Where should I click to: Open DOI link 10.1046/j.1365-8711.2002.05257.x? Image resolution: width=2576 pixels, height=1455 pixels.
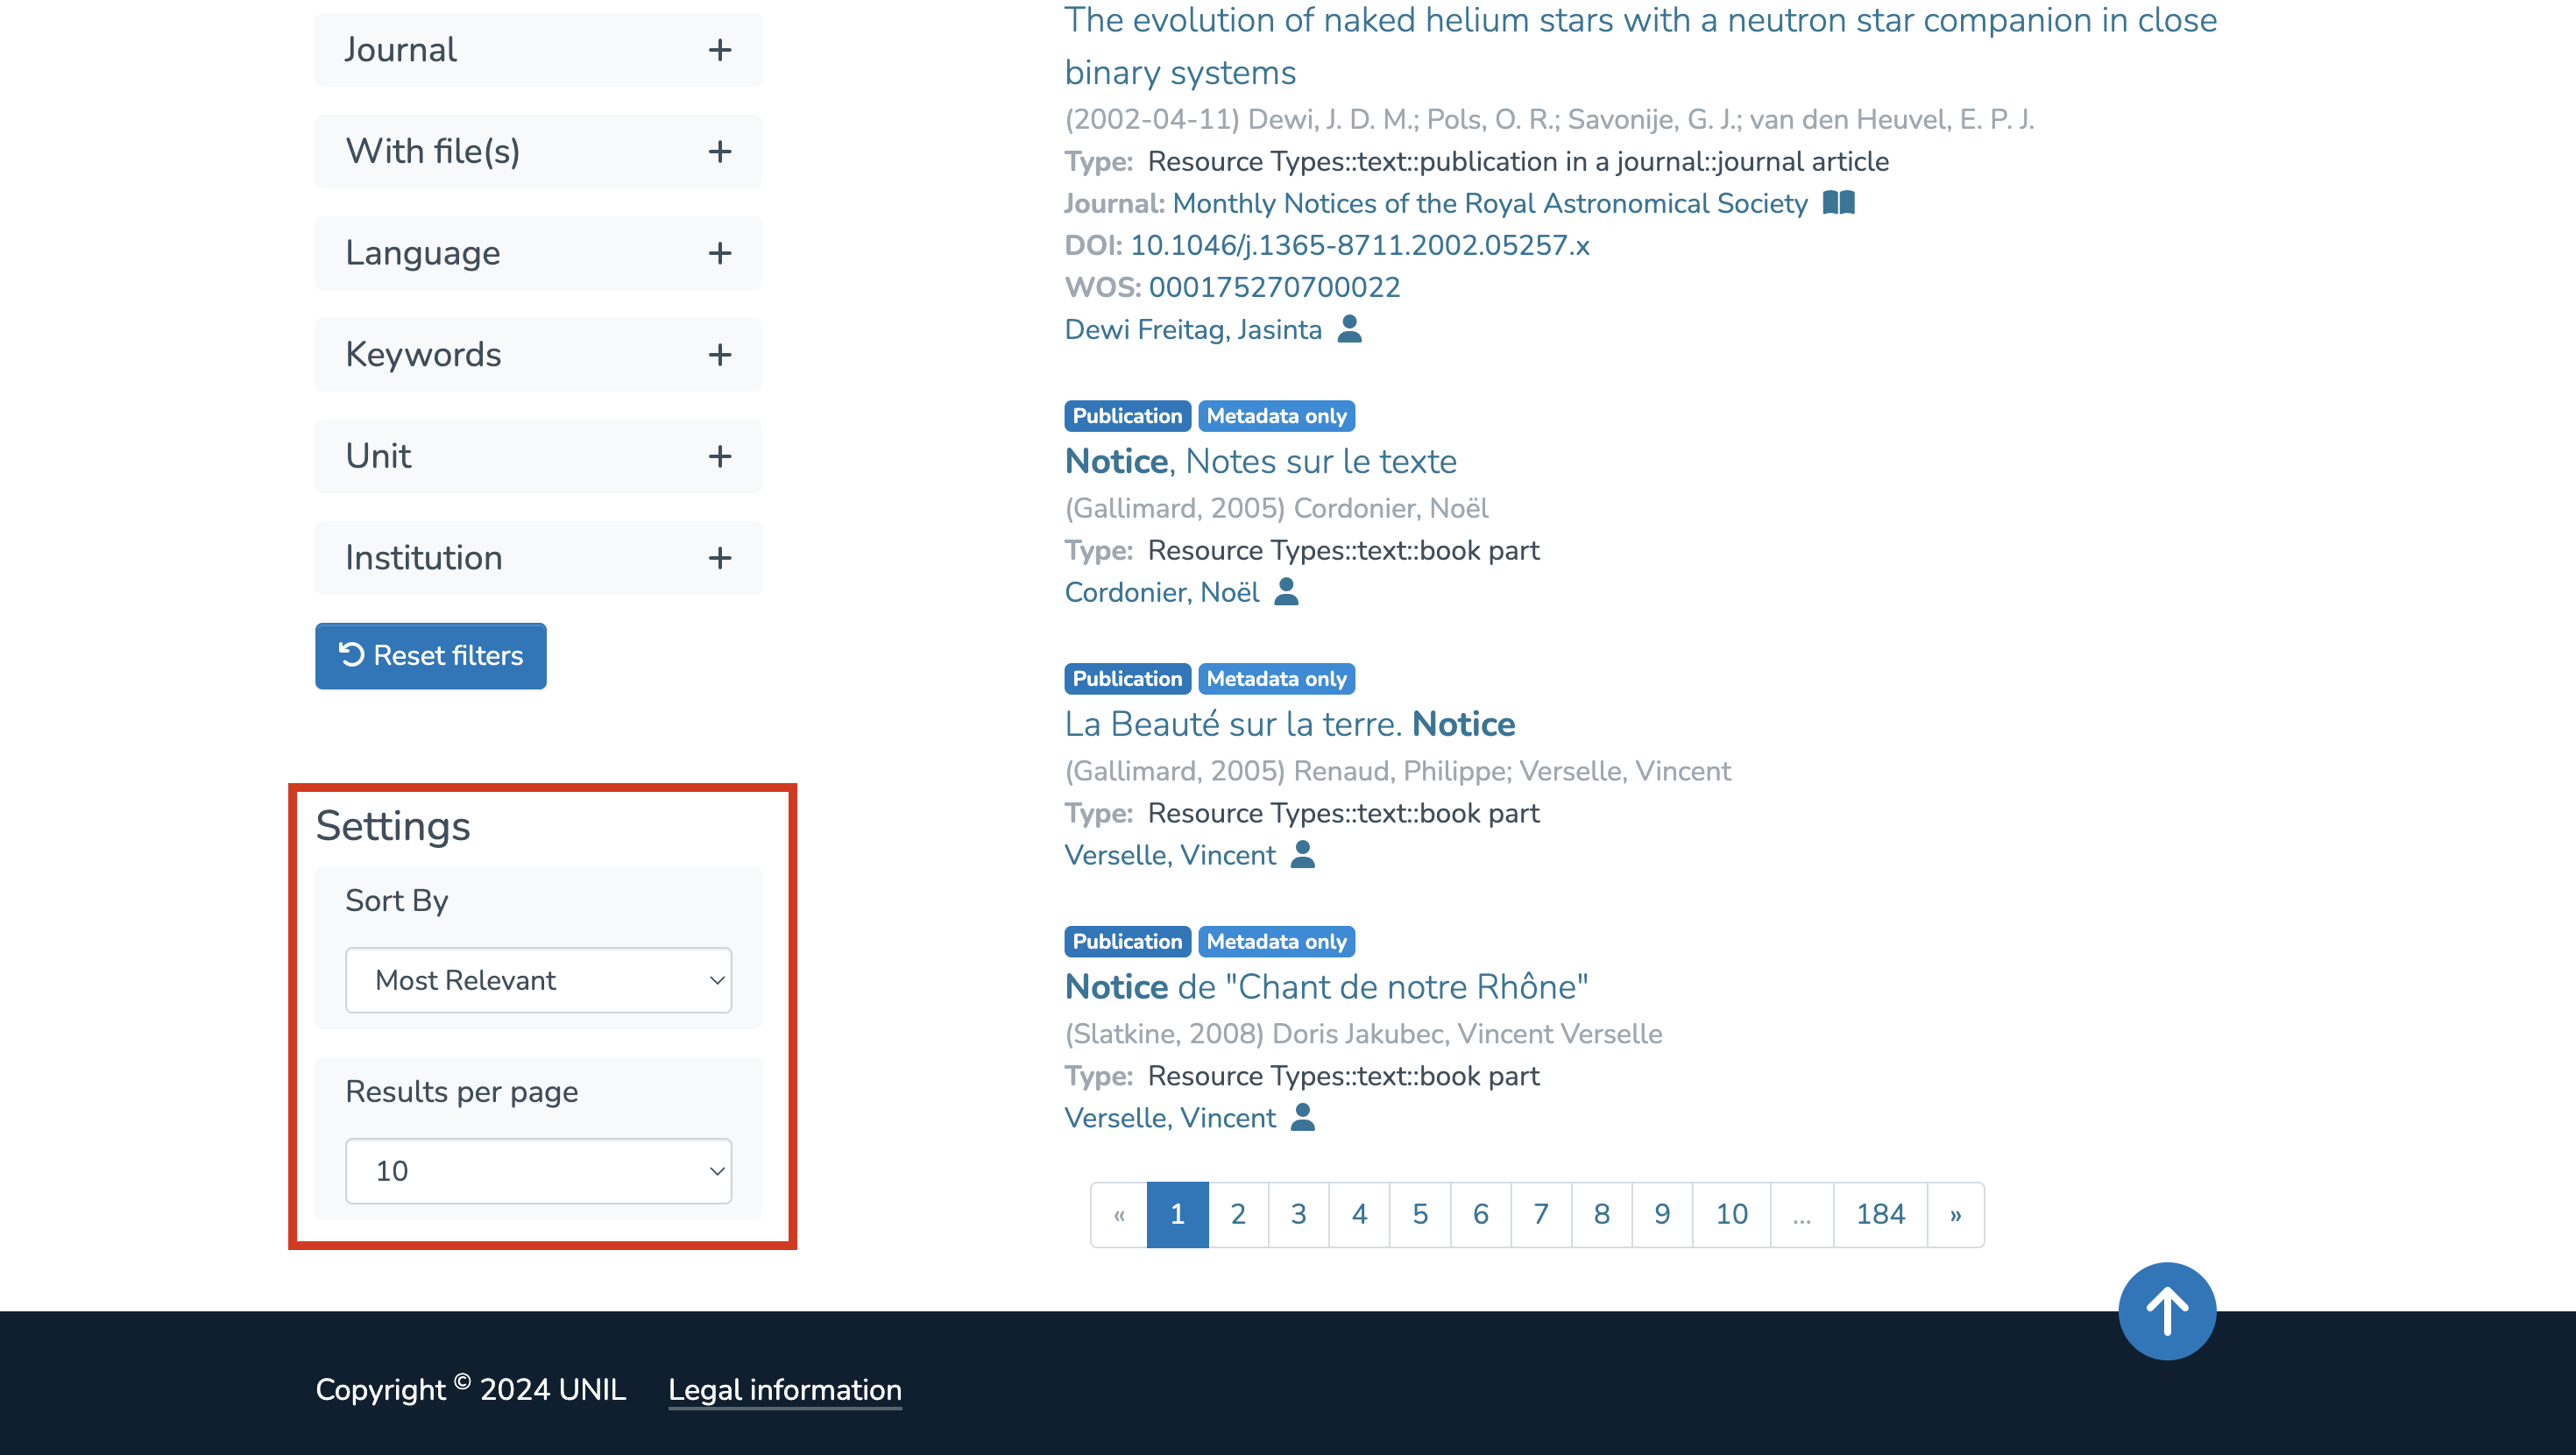click(1359, 245)
